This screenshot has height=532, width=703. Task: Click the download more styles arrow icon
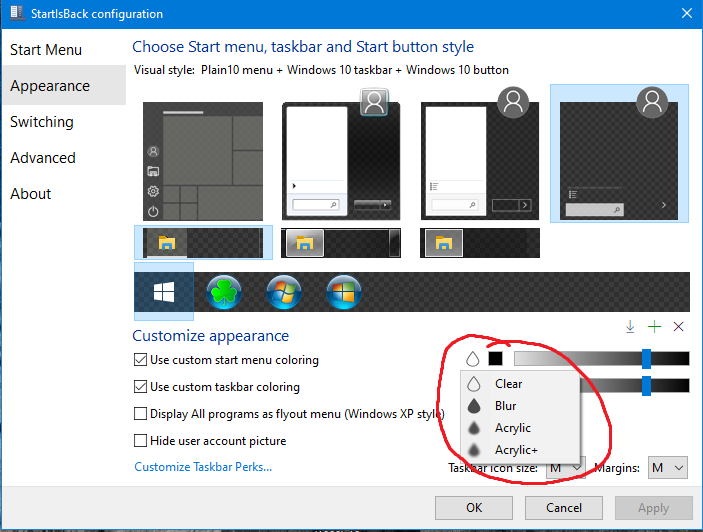[x=630, y=327]
